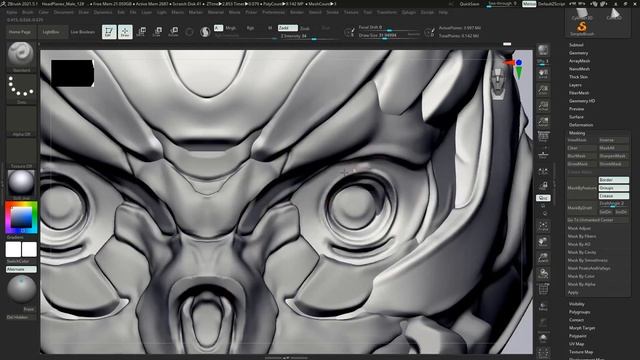Activate the Move transform icon
The height and width of the screenshot is (360, 640).
141,32
